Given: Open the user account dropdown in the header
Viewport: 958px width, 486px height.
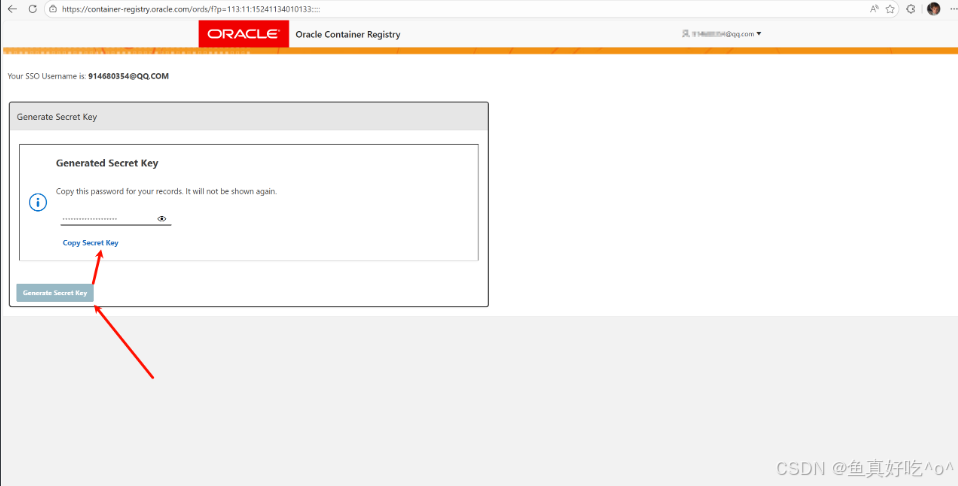Looking at the screenshot, I should tap(722, 34).
